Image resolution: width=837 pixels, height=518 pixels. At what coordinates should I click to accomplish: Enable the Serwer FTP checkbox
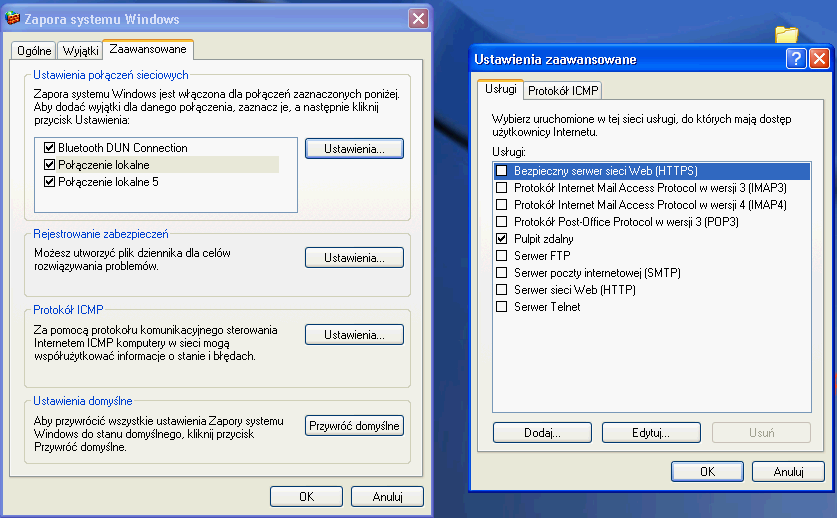coord(501,256)
